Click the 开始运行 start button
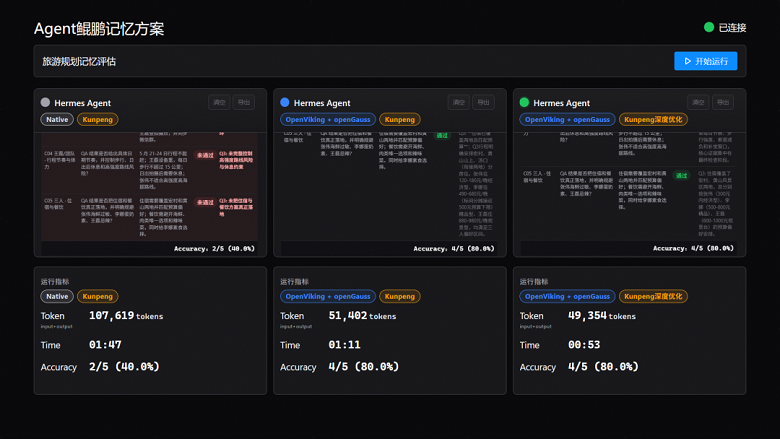Image resolution: width=780 pixels, height=439 pixels. (x=705, y=61)
